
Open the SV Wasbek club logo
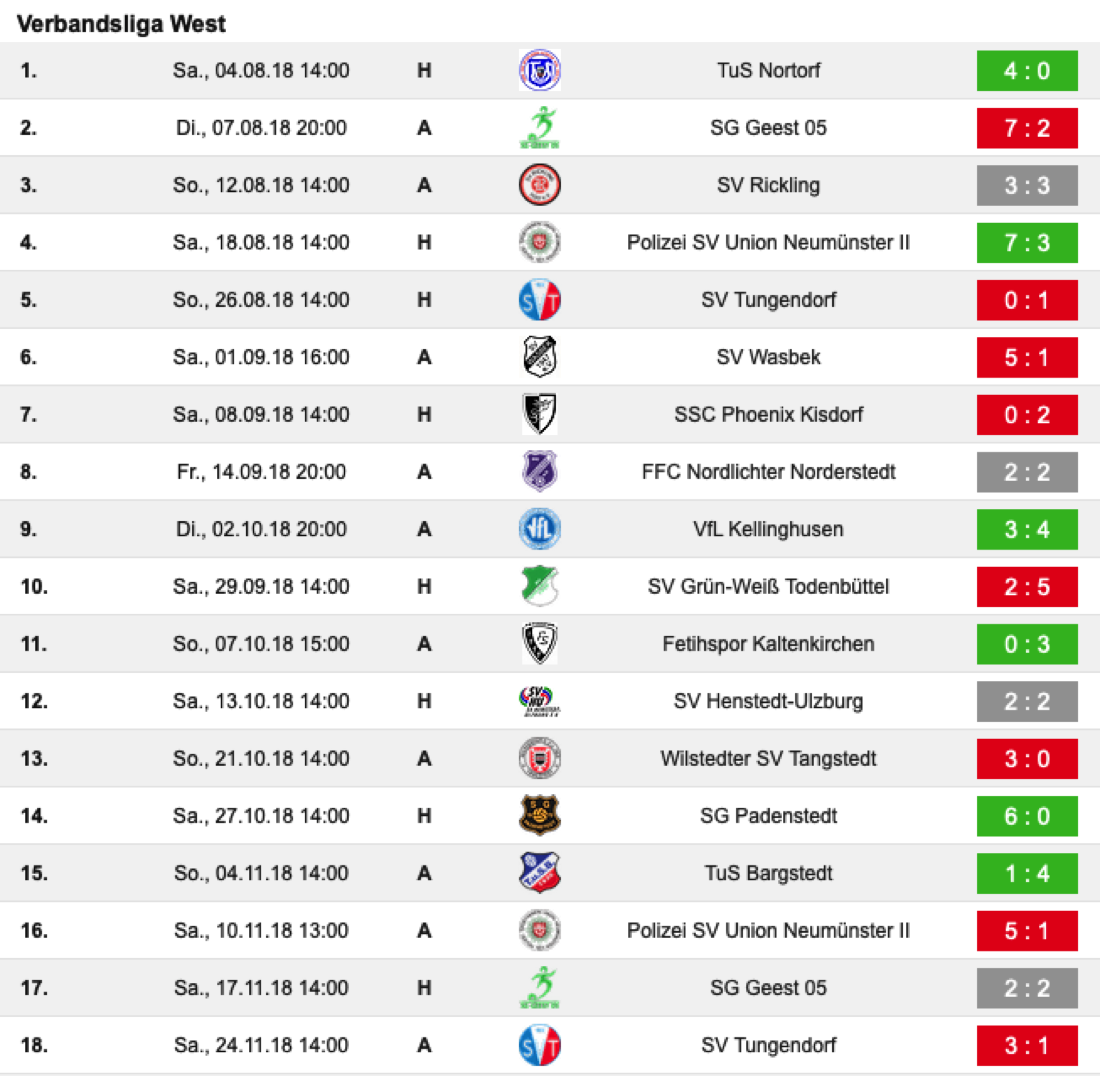click(x=540, y=357)
